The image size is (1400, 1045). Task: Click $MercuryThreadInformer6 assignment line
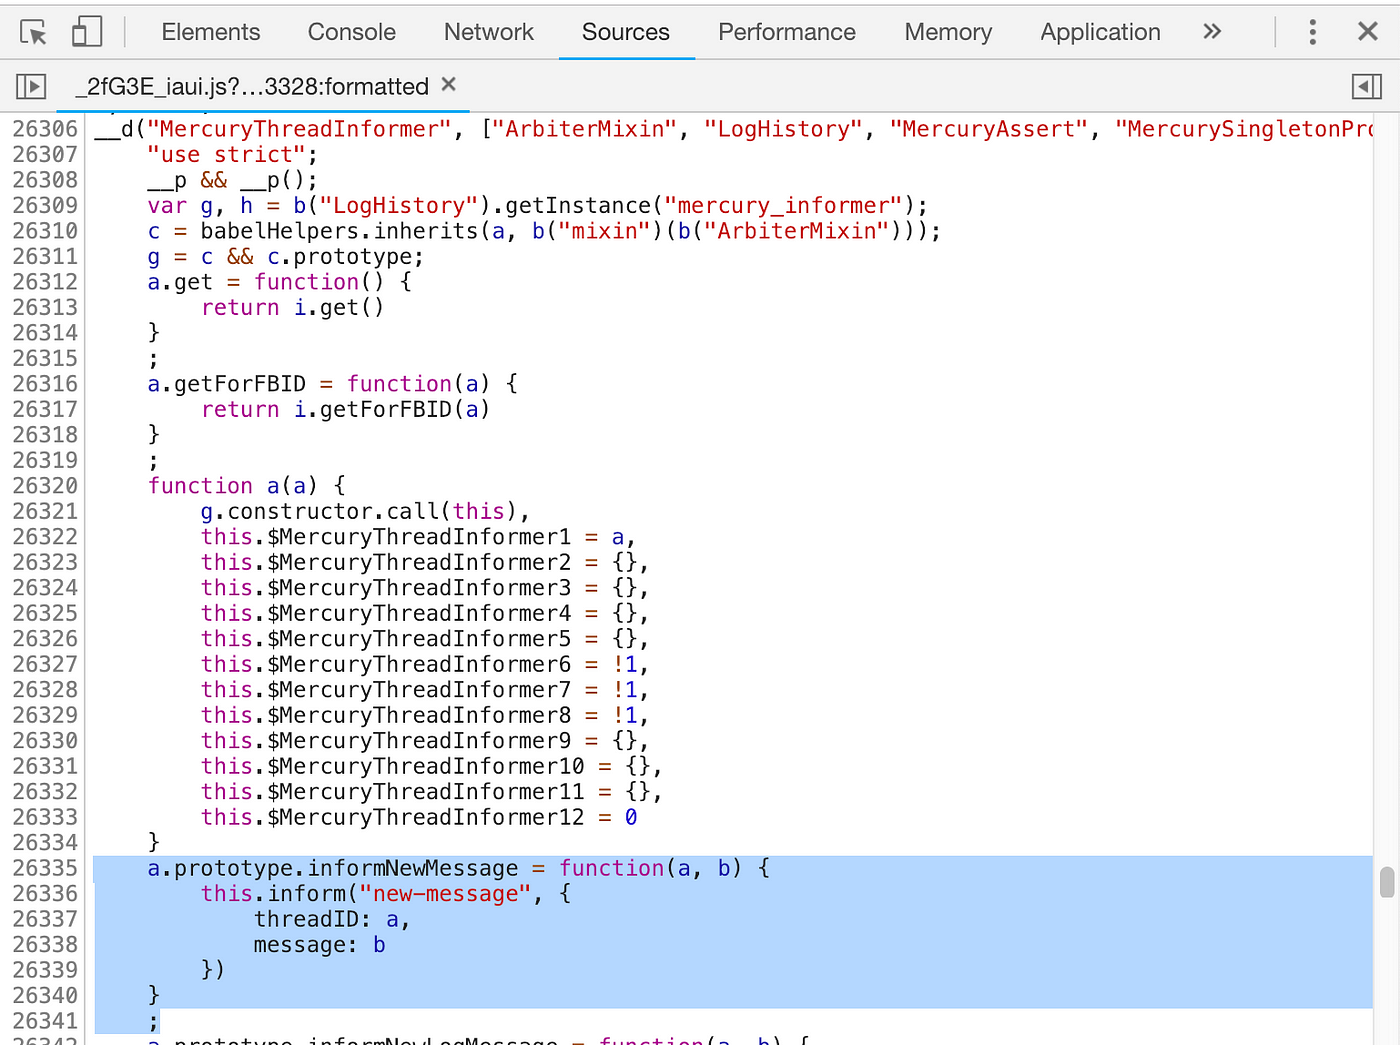[425, 665]
